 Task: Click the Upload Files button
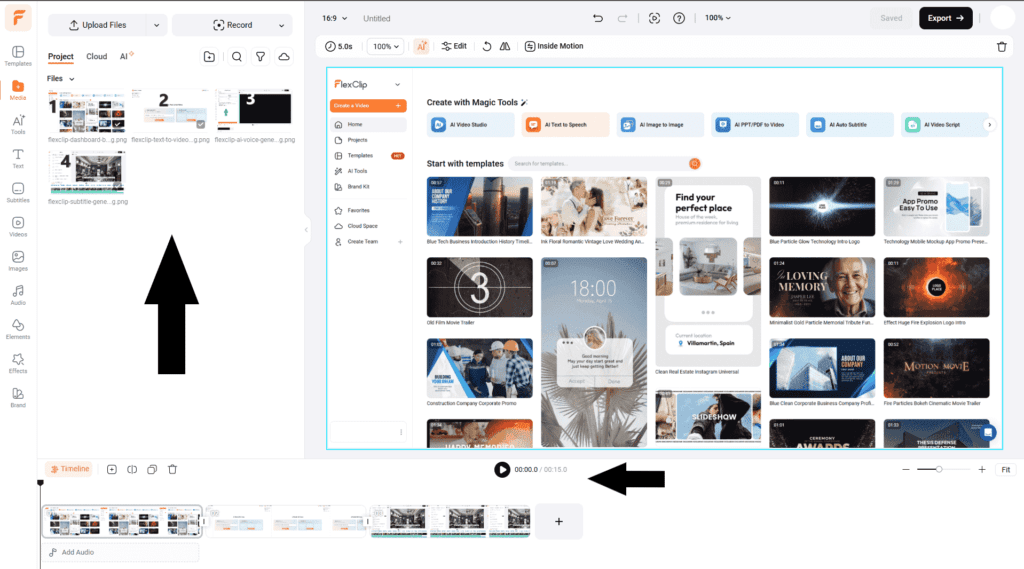tap(98, 25)
